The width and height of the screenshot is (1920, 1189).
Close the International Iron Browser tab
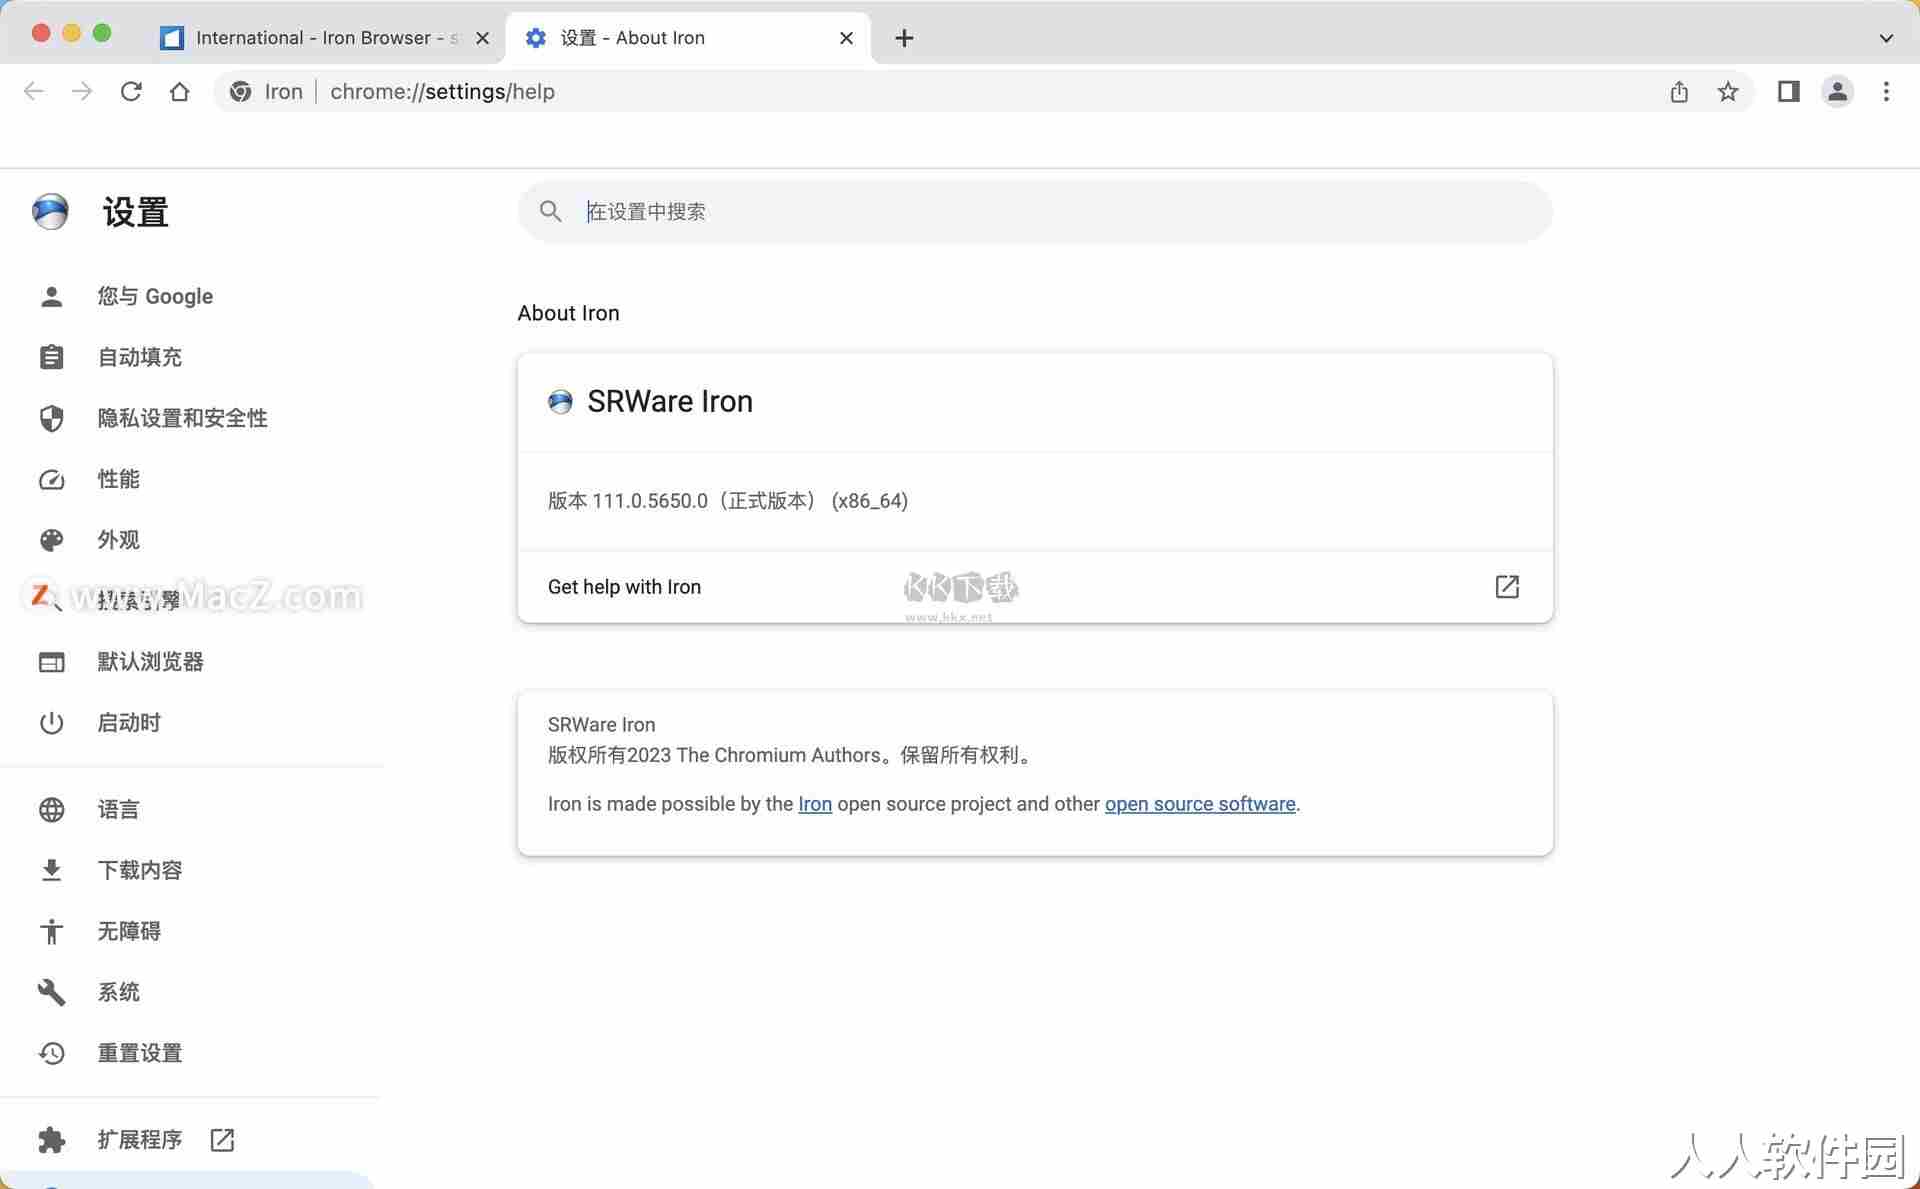pyautogui.click(x=482, y=38)
